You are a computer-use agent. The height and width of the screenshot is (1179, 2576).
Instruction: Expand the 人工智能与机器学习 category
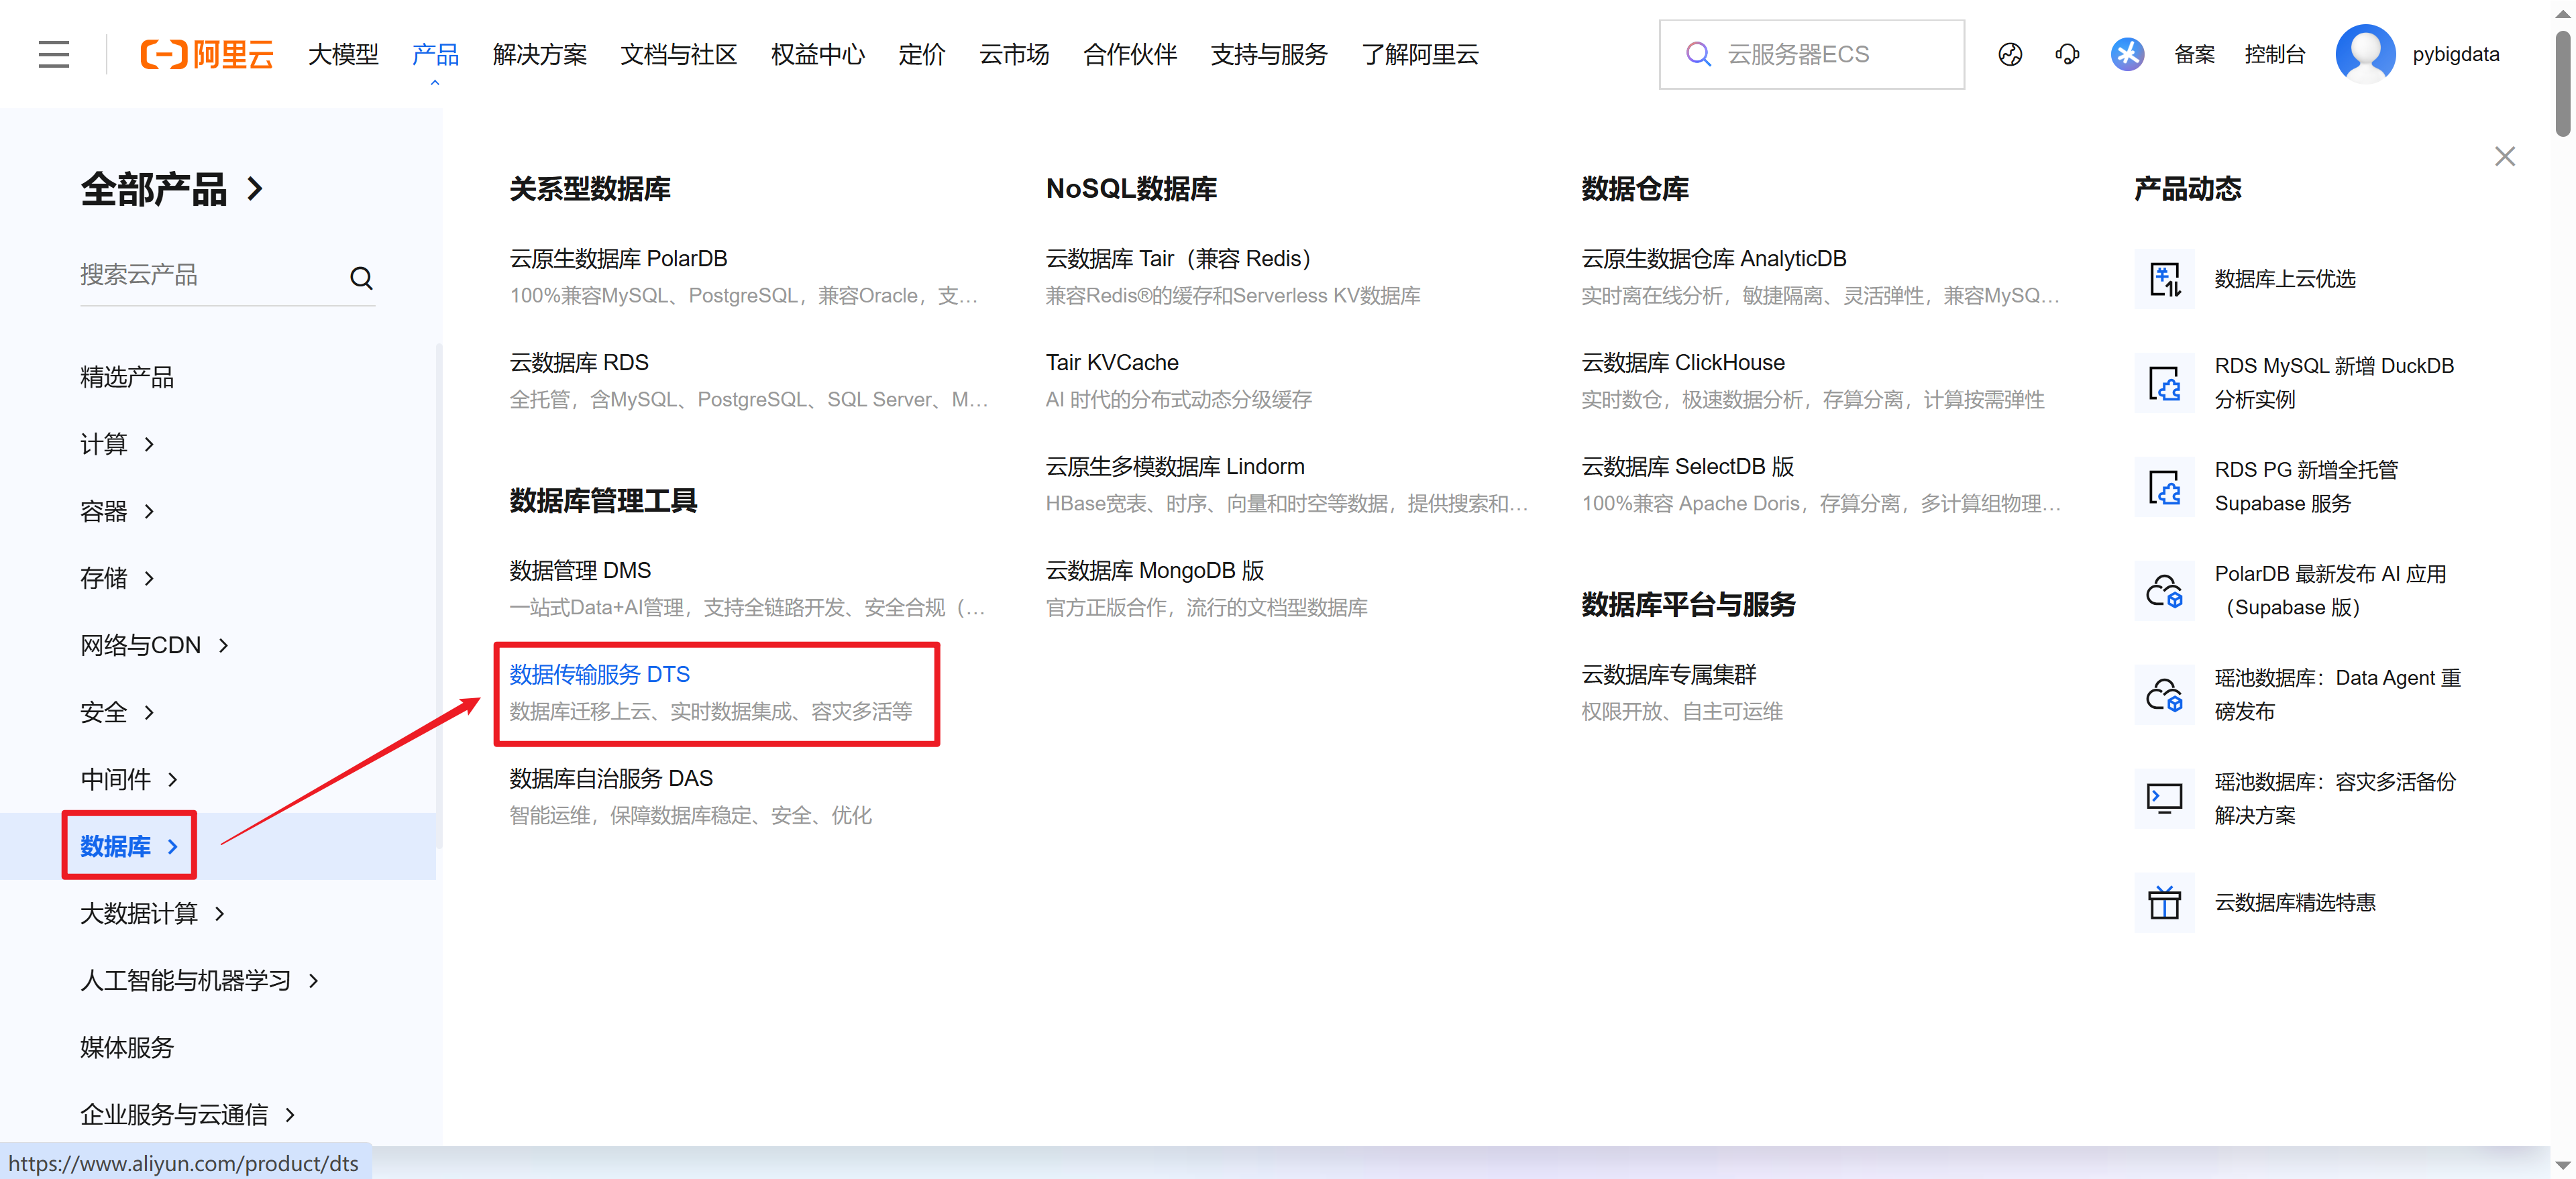pos(199,980)
